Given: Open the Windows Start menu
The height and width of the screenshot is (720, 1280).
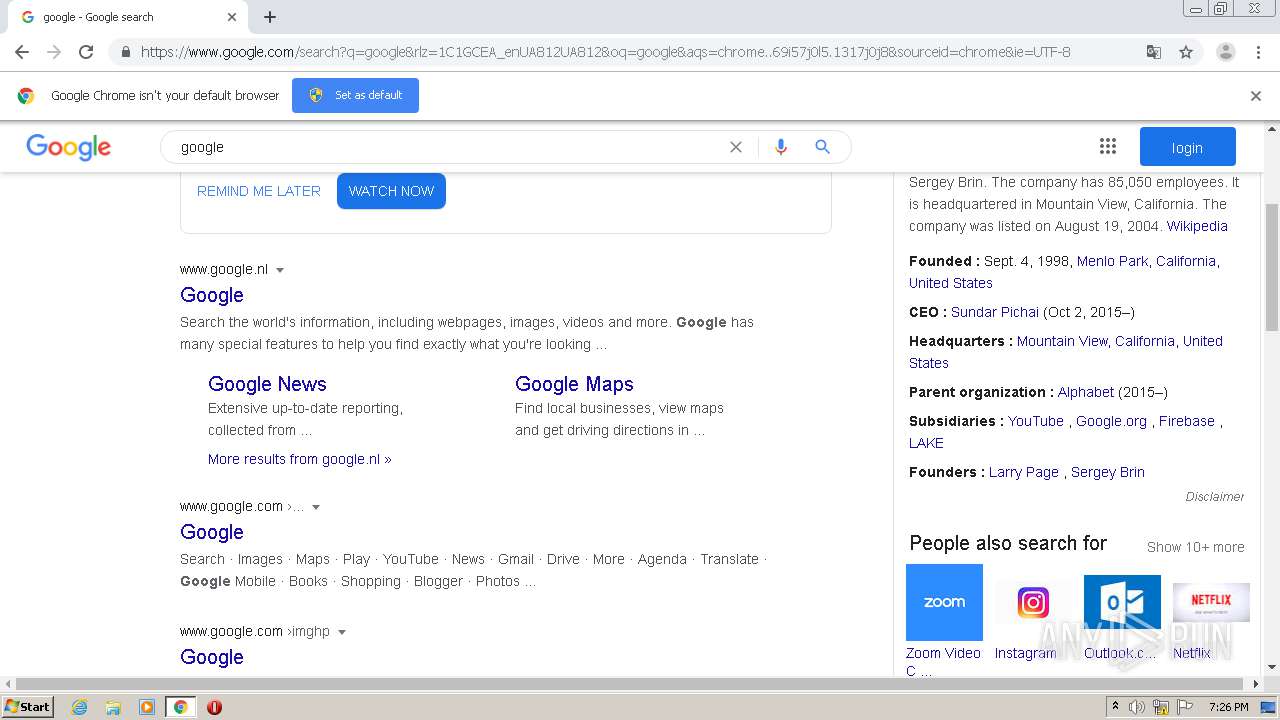Looking at the screenshot, I should click(x=28, y=707).
